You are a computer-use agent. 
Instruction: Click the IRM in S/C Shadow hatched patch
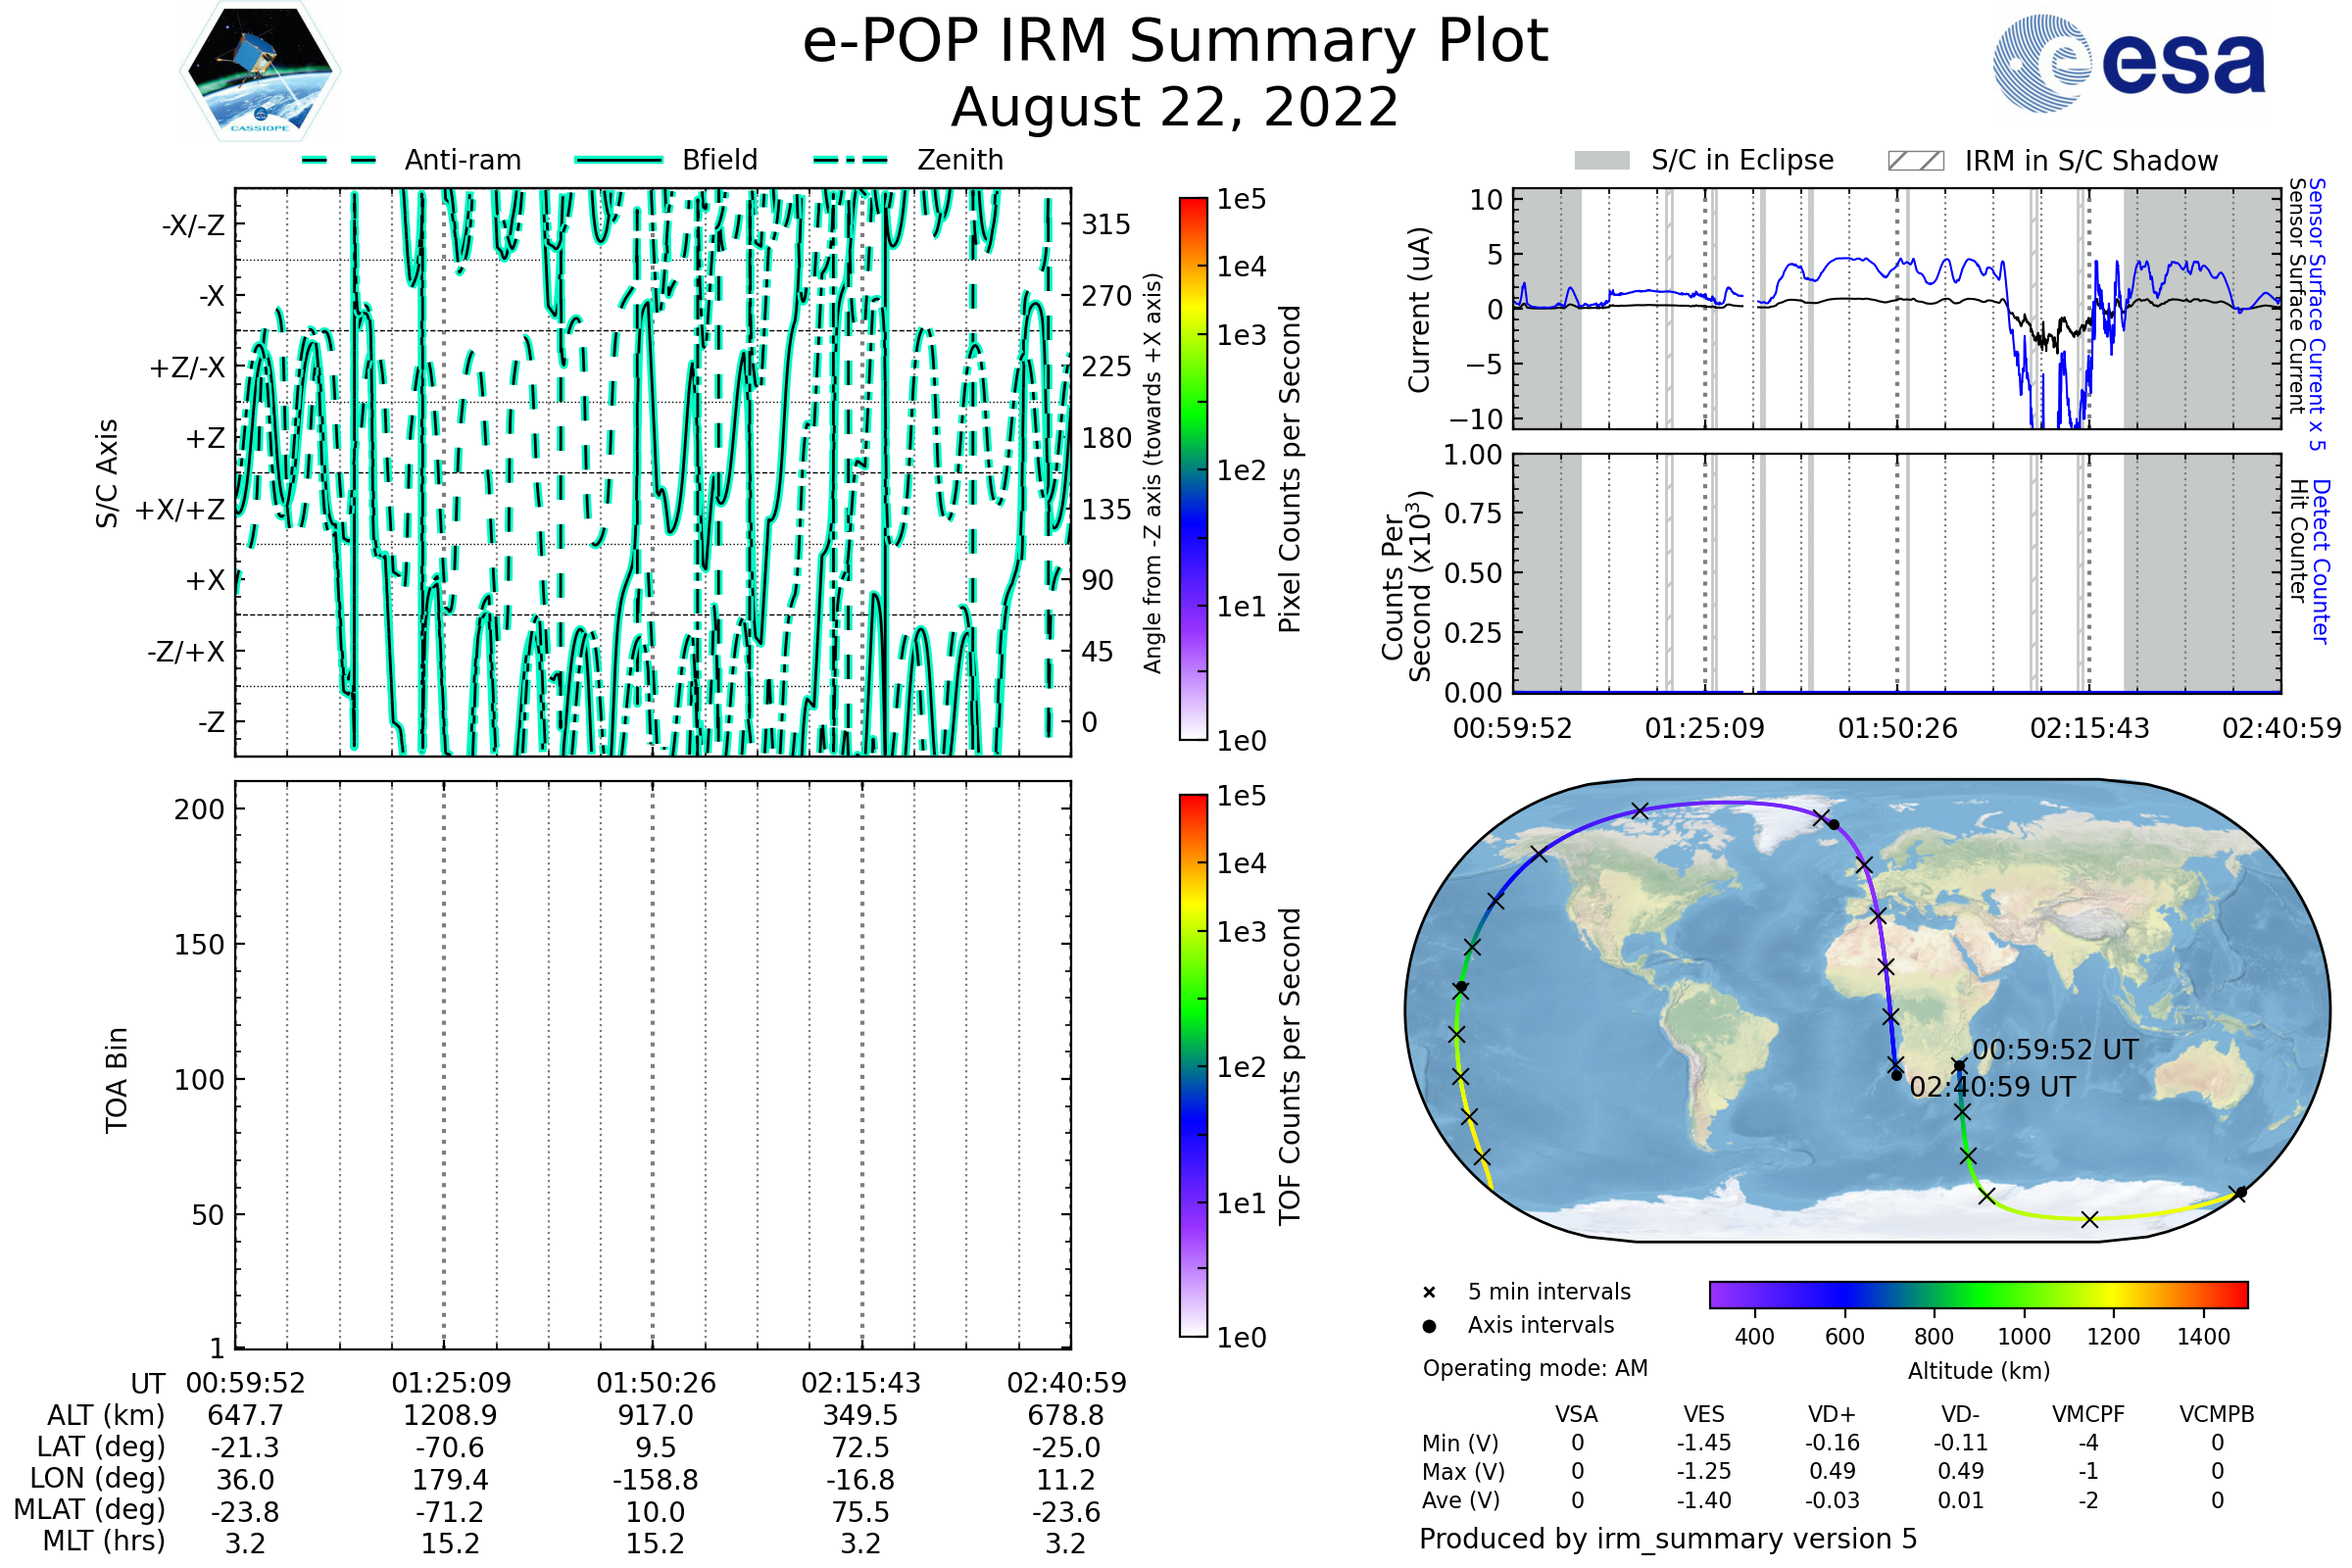[1915, 161]
